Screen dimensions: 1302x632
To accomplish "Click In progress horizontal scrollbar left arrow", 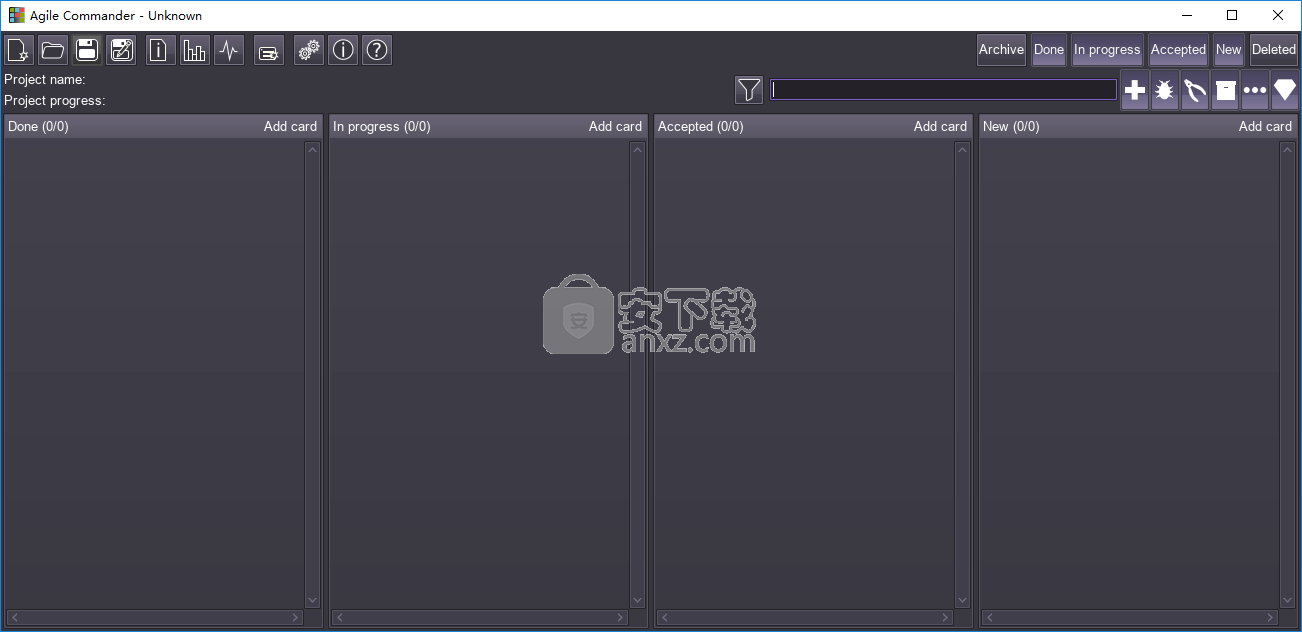I will coord(339,618).
